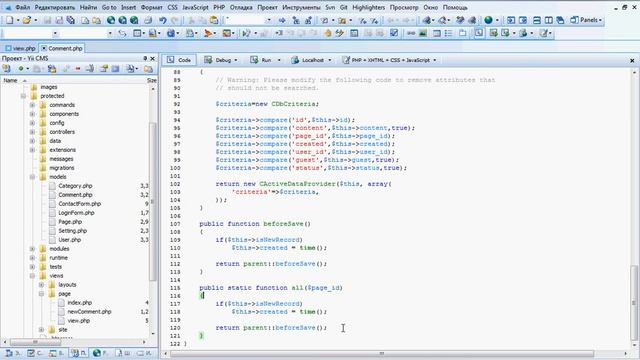Expand the modules folder
The width and height of the screenshot is (640, 360).
coord(32,249)
